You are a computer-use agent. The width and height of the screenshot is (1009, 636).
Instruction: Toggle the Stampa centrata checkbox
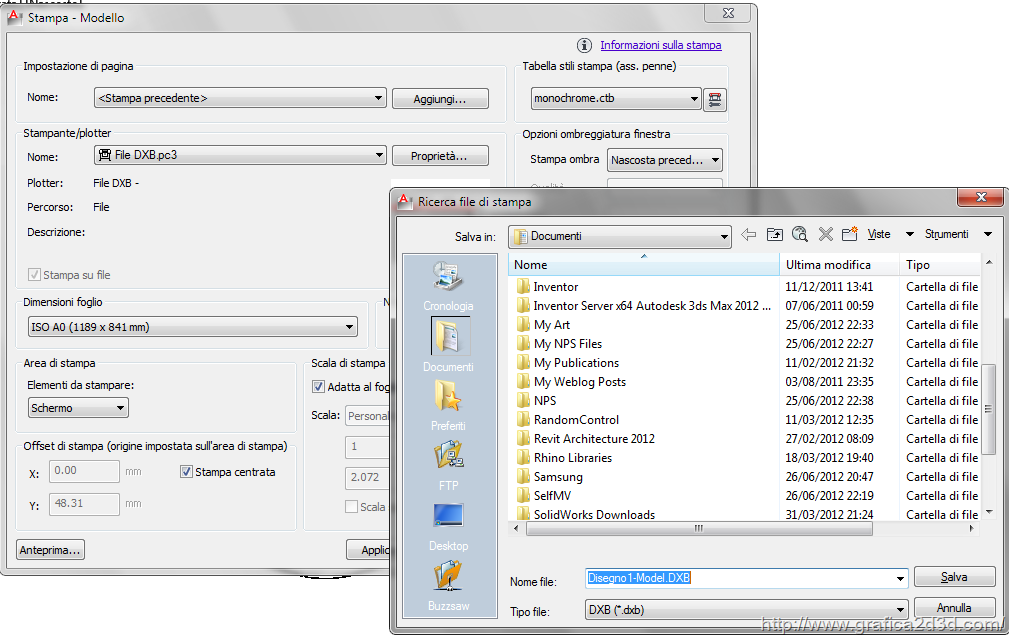click(x=187, y=472)
